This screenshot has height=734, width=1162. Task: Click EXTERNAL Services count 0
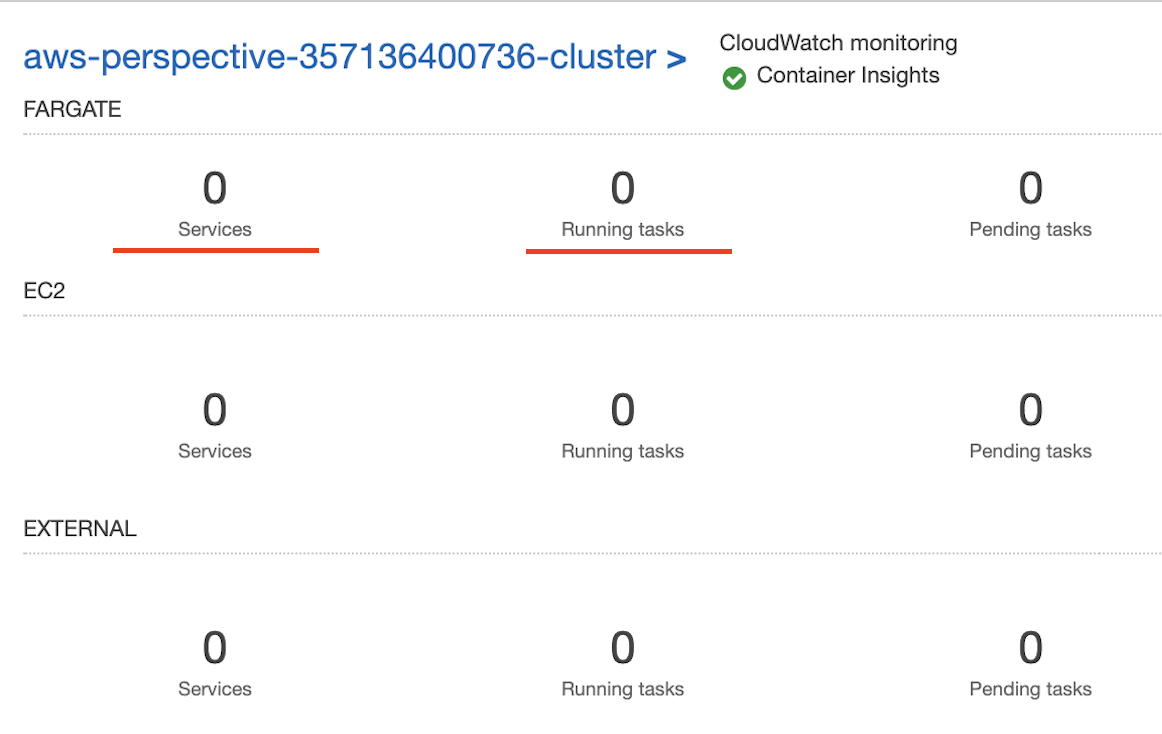pyautogui.click(x=215, y=648)
